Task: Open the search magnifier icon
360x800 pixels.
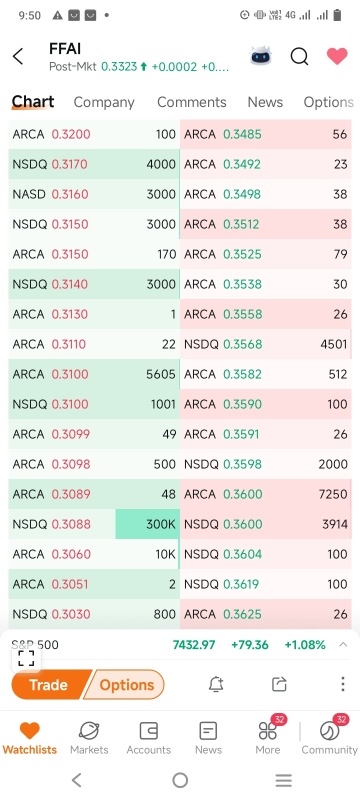Action: 299,56
